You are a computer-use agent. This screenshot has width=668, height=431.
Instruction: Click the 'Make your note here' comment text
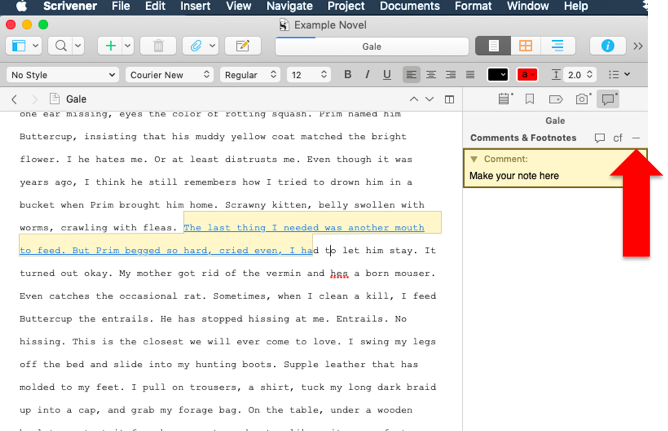click(x=514, y=175)
